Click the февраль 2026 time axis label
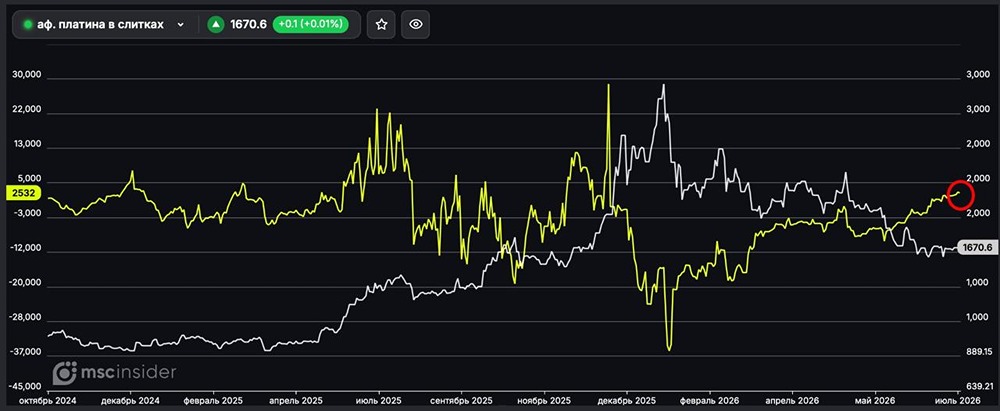The image size is (1000, 411). pos(710,400)
